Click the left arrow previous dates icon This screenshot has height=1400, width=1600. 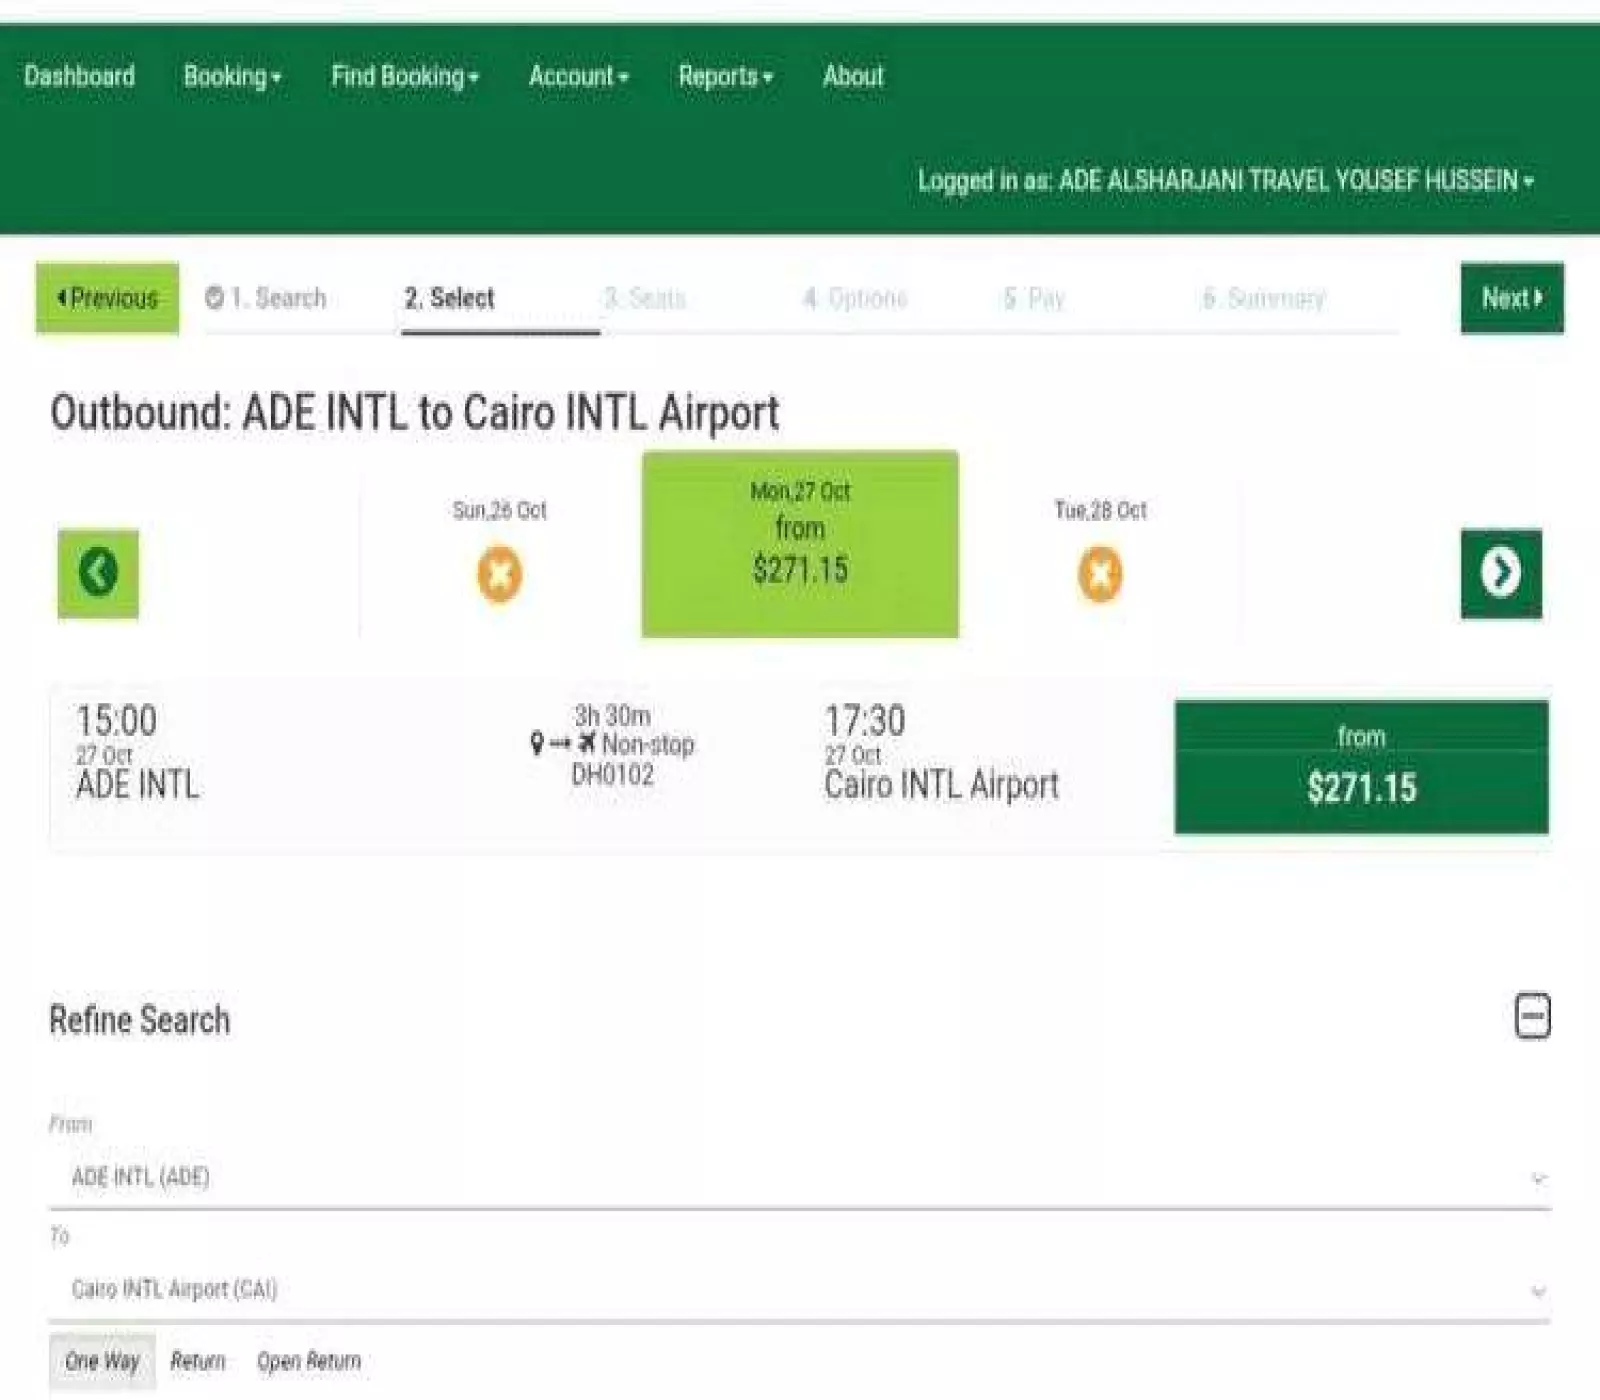point(98,573)
